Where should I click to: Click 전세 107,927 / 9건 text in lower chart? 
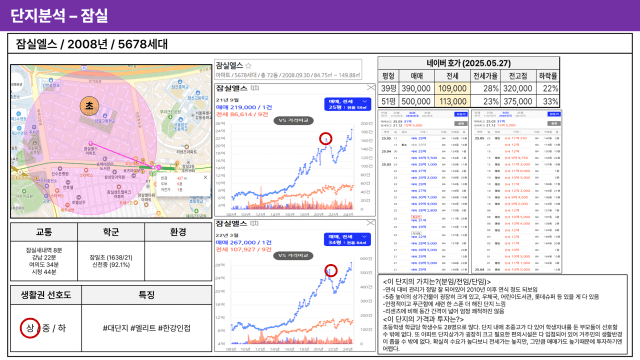(244, 249)
